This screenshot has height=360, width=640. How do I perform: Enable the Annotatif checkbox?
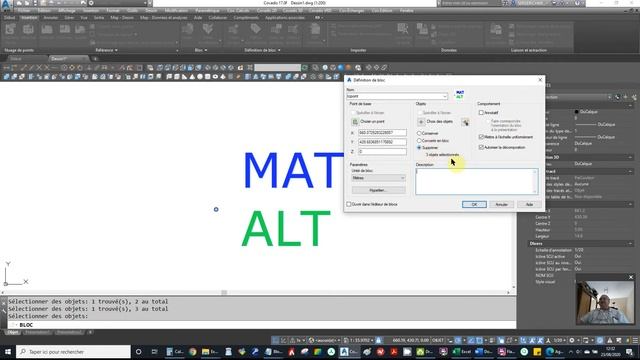point(481,112)
